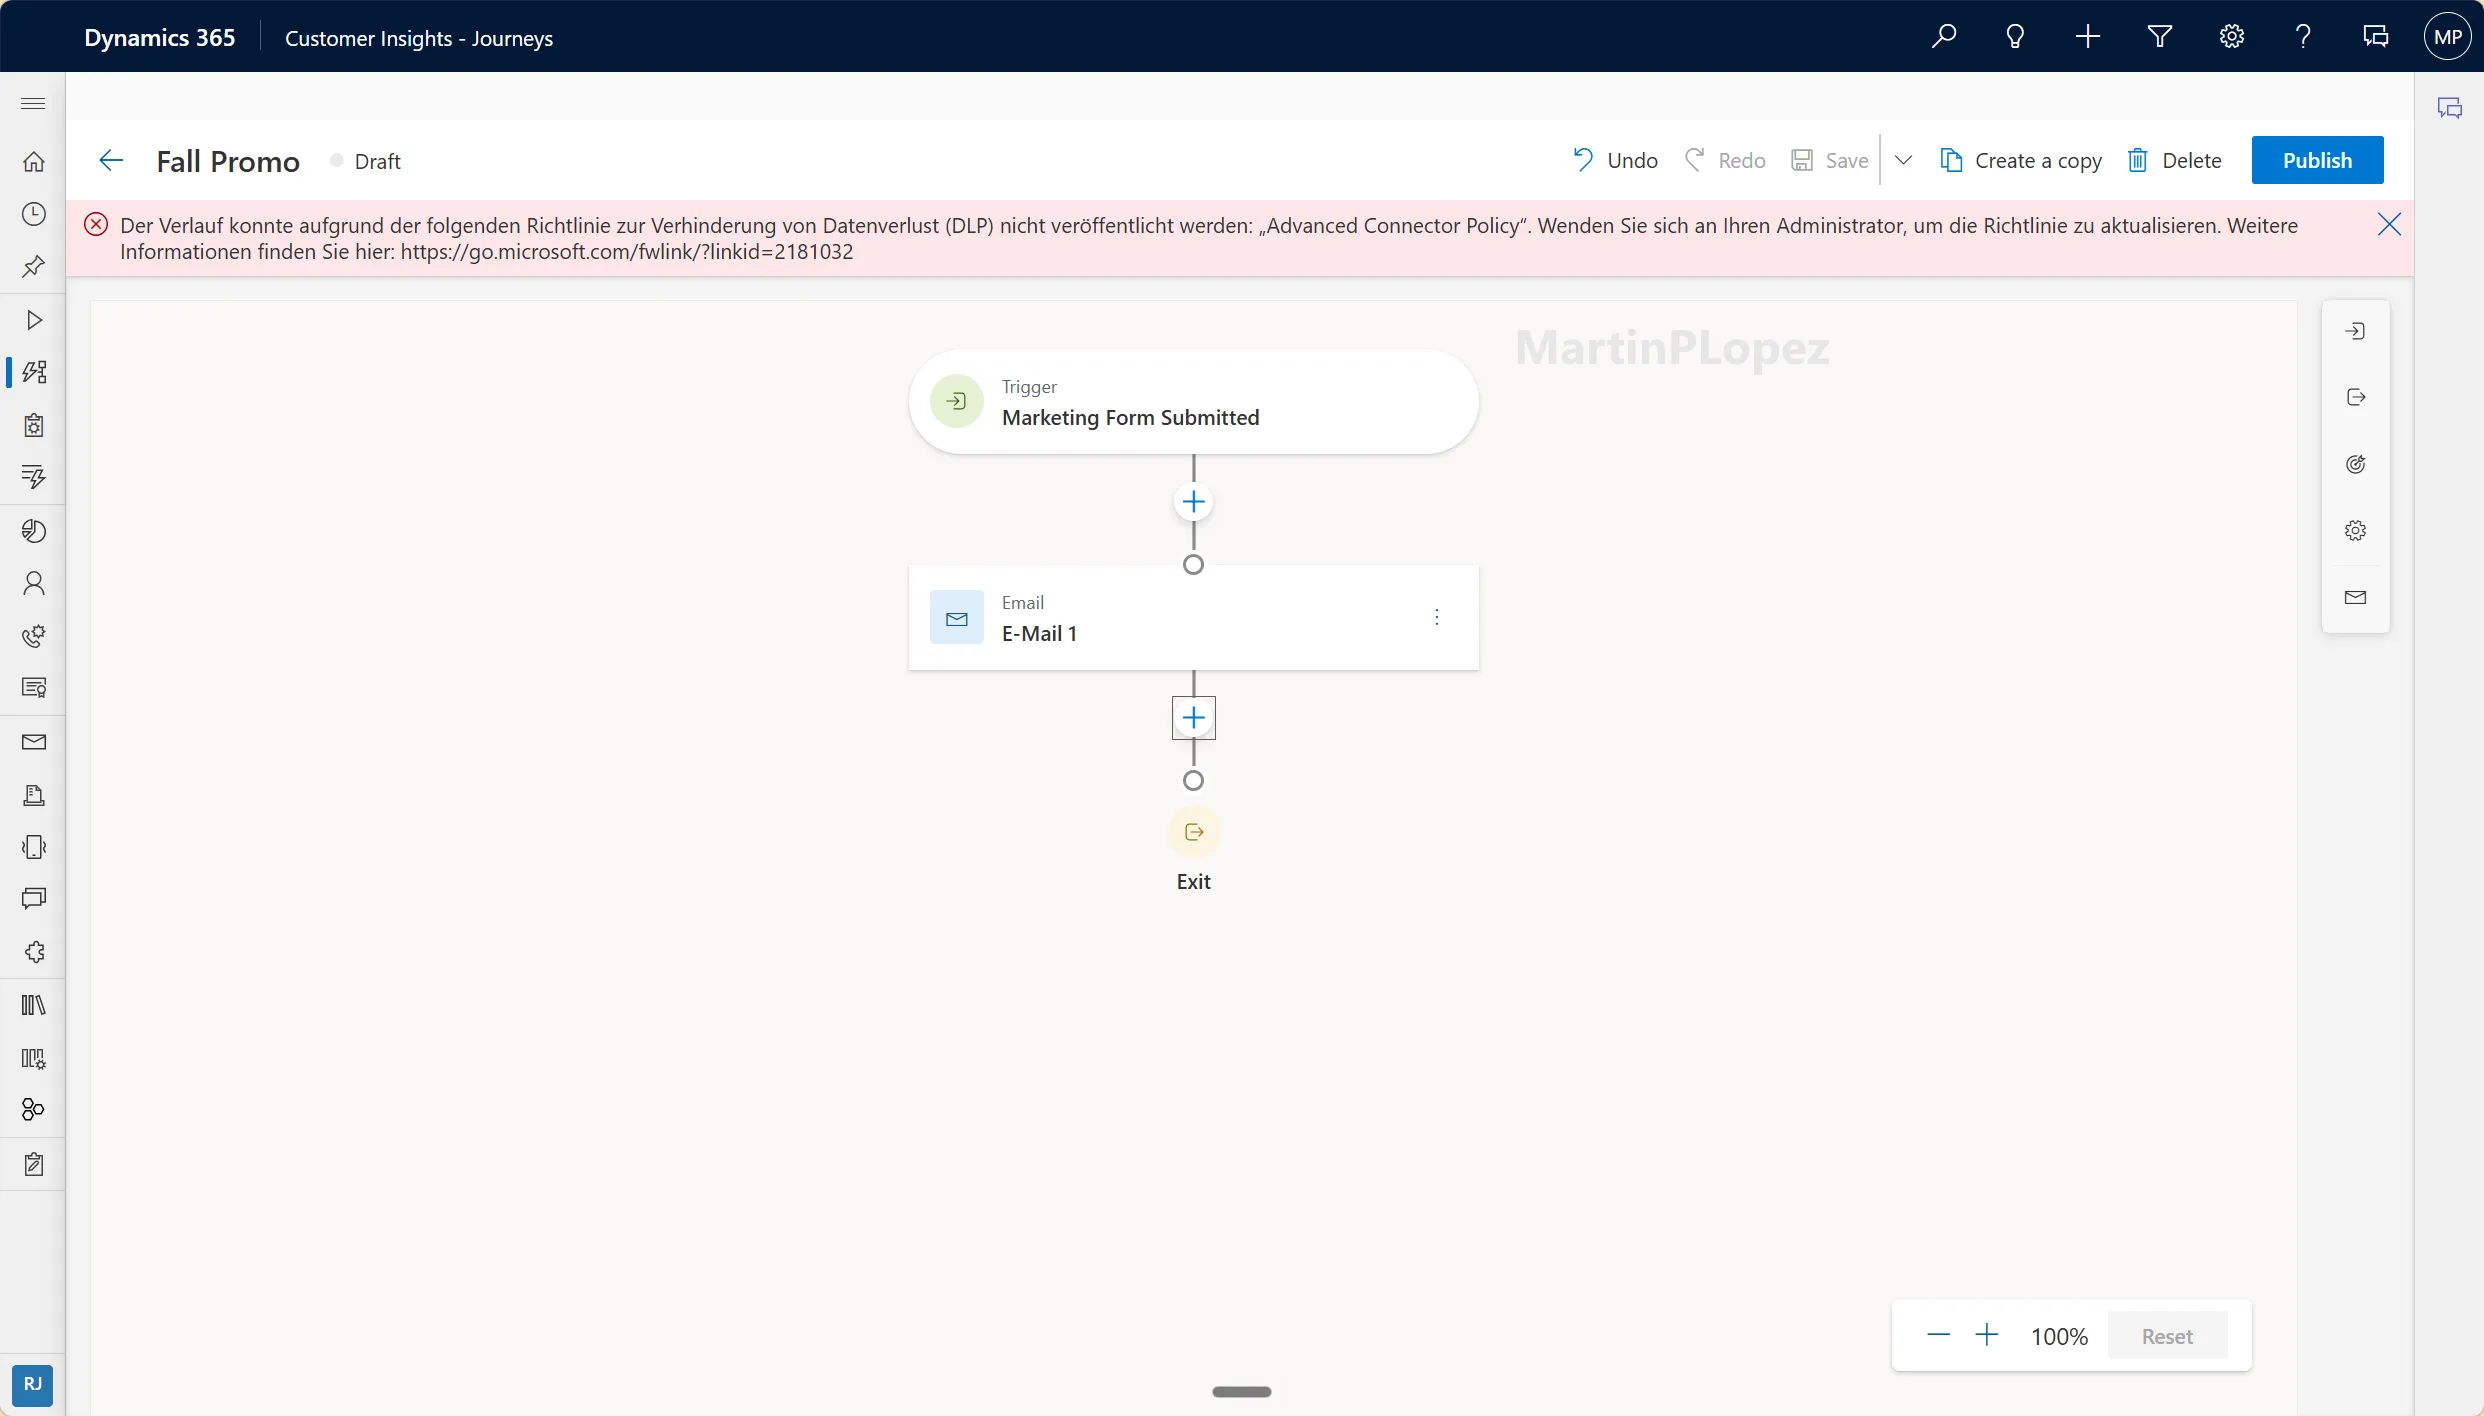
Task: Dismiss the DLP error banner
Action: [2389, 224]
